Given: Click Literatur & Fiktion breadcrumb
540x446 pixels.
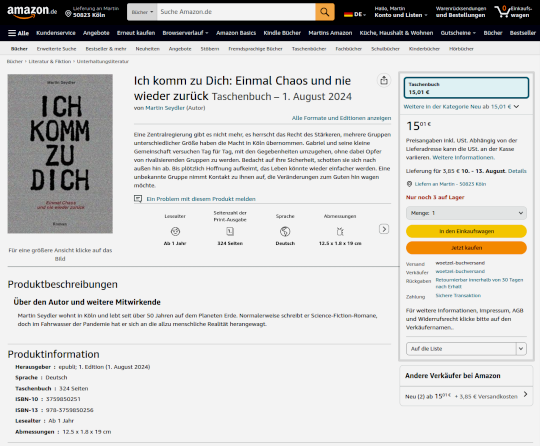Looking at the screenshot, I should (50, 61).
